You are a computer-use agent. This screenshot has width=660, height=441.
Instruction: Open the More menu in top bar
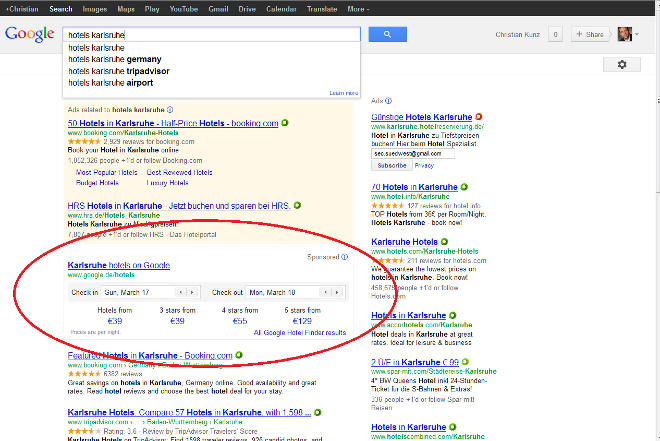click(x=358, y=9)
